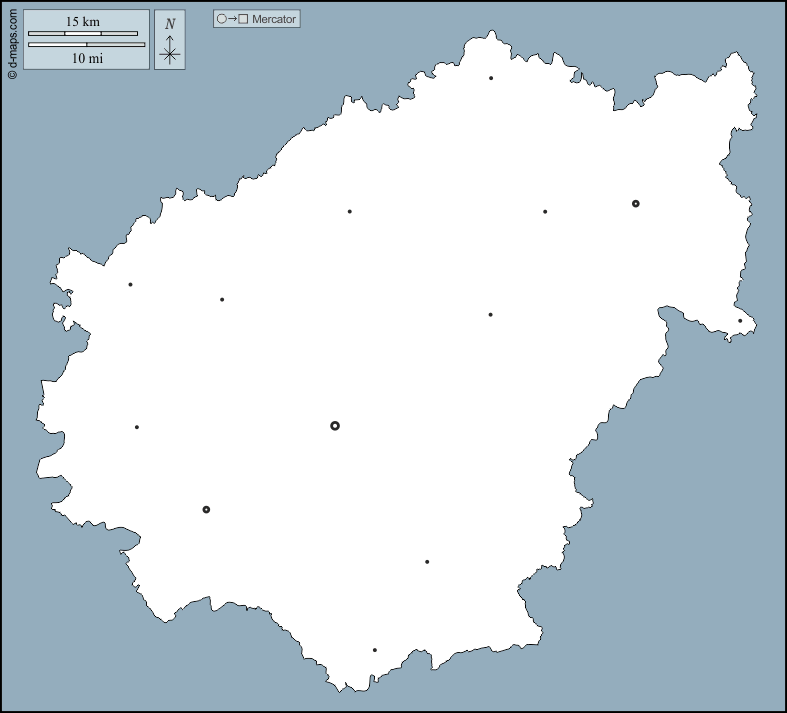The width and height of the screenshot is (787, 713).
Task: Click the 10 mi scale label
Action: 87,58
